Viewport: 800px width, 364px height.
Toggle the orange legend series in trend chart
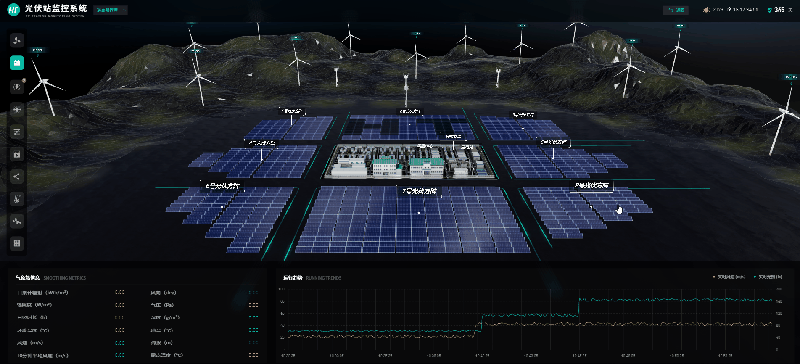pos(729,277)
